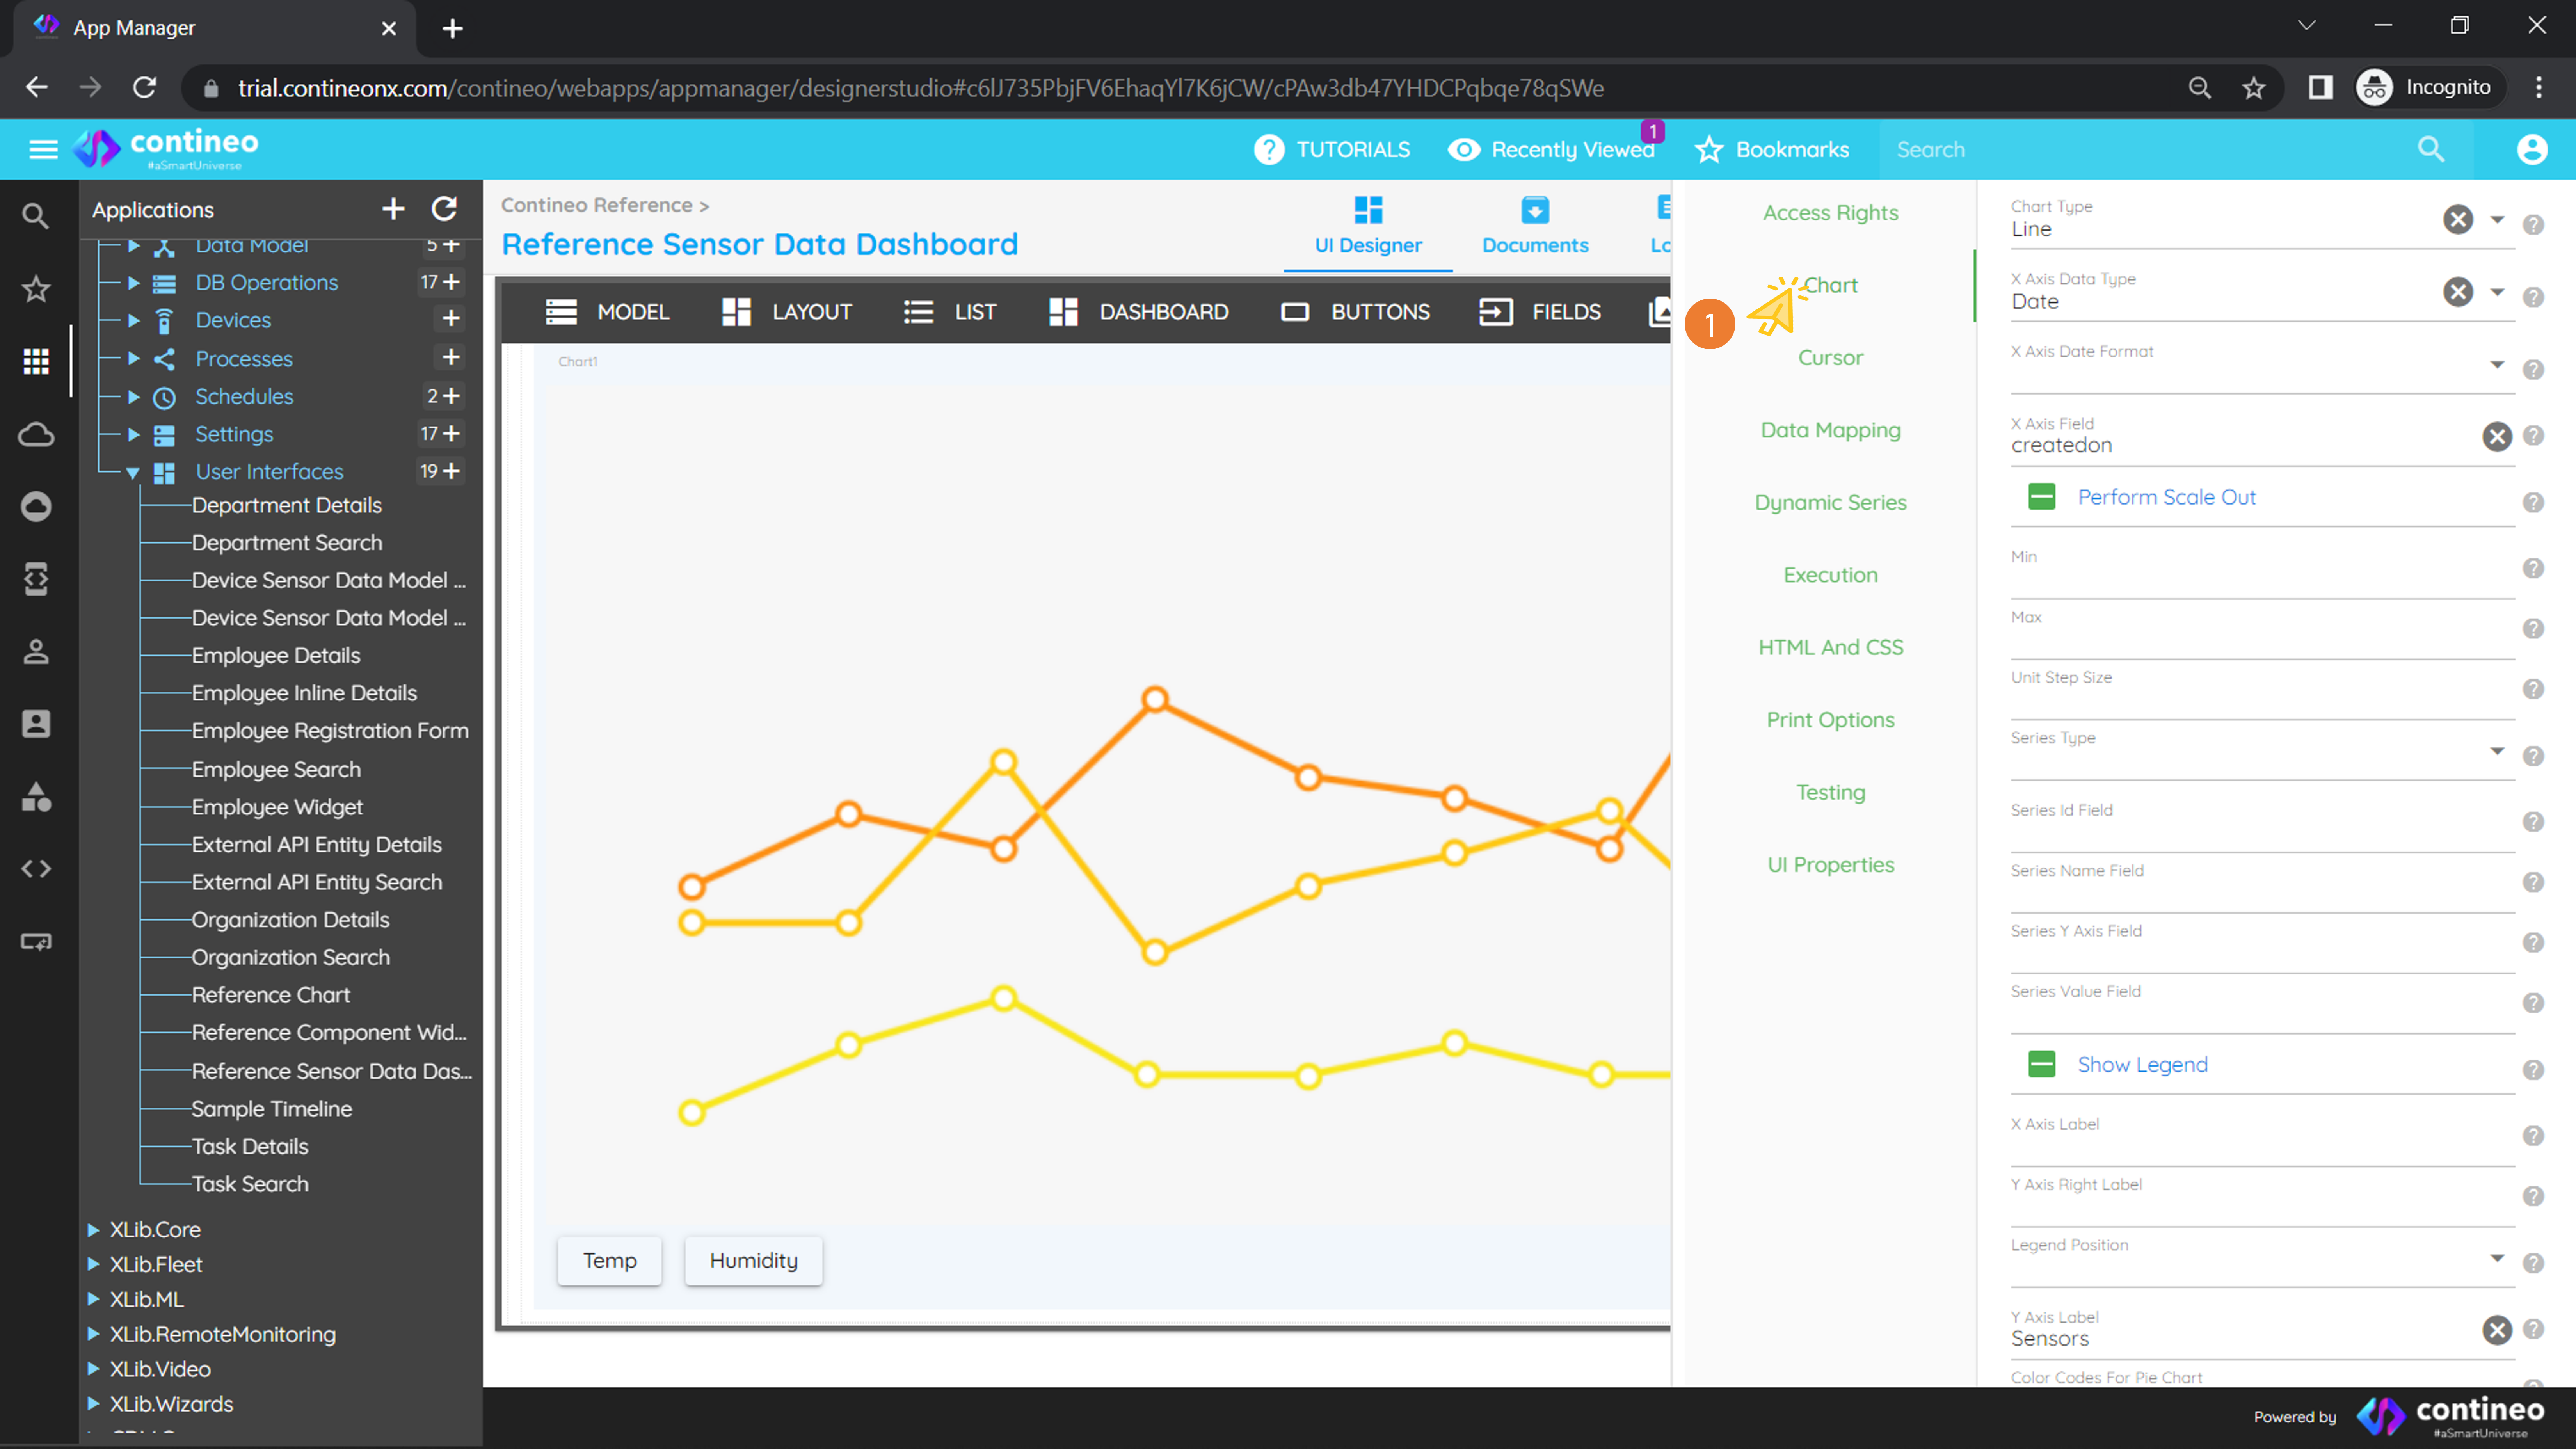Open the hamburger main menu
Screen dimensions: 2576x1449
(x=43, y=150)
